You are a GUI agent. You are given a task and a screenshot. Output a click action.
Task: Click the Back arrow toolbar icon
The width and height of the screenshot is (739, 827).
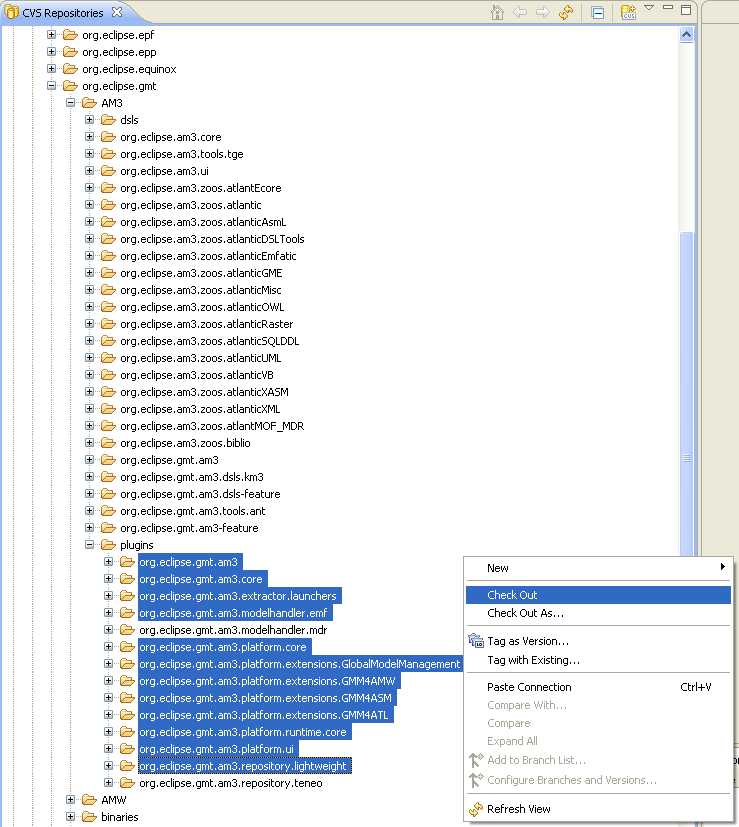[520, 12]
